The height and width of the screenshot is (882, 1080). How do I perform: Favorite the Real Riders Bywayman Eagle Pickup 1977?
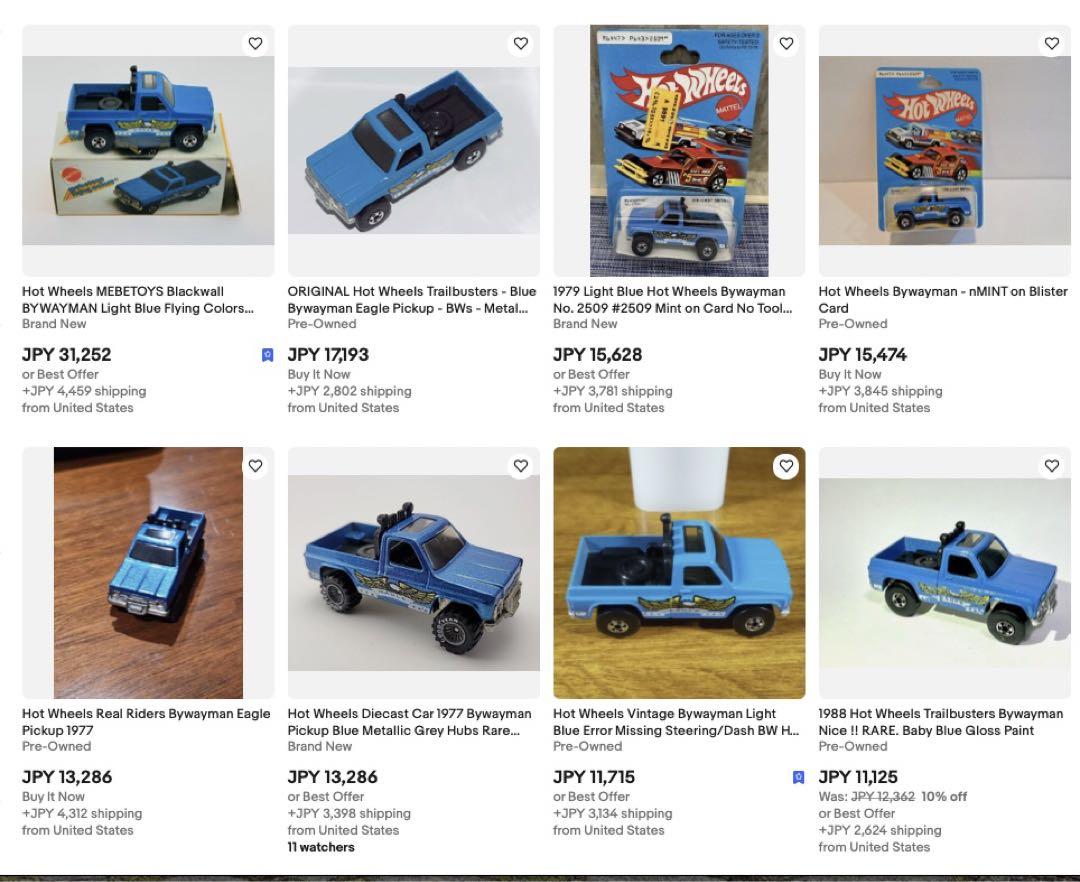(256, 466)
